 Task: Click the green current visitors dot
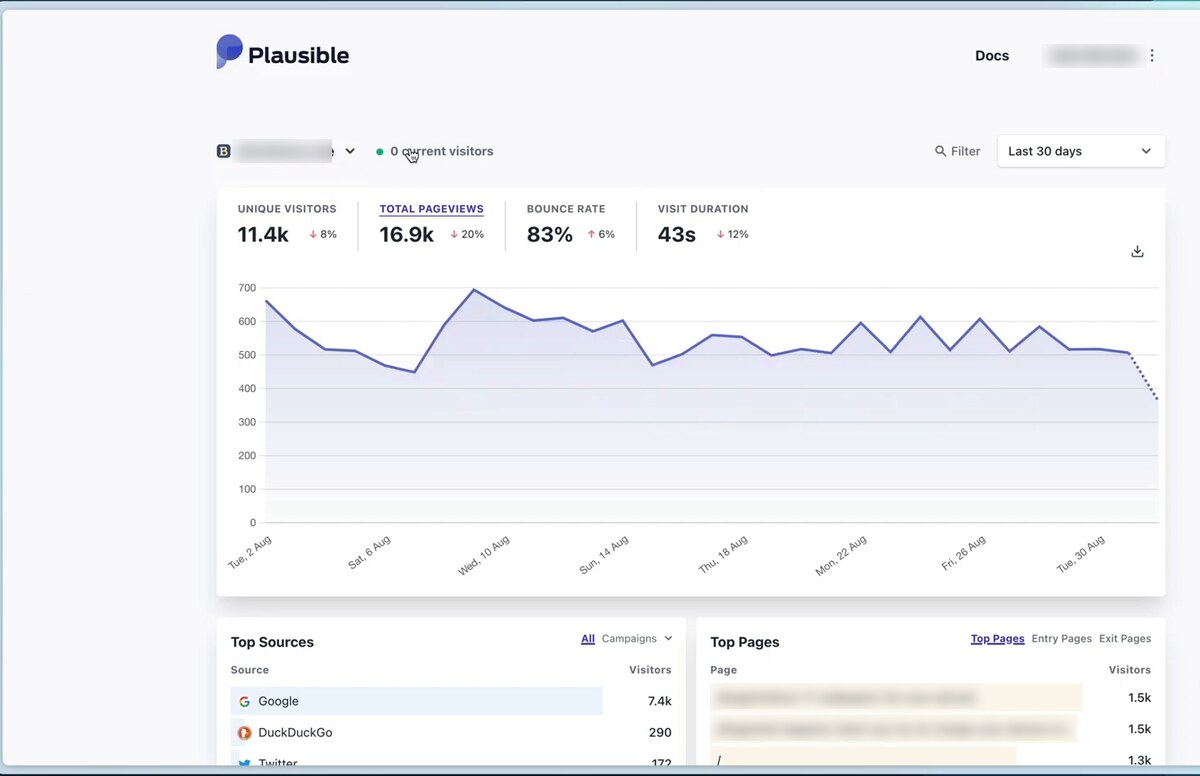380,152
